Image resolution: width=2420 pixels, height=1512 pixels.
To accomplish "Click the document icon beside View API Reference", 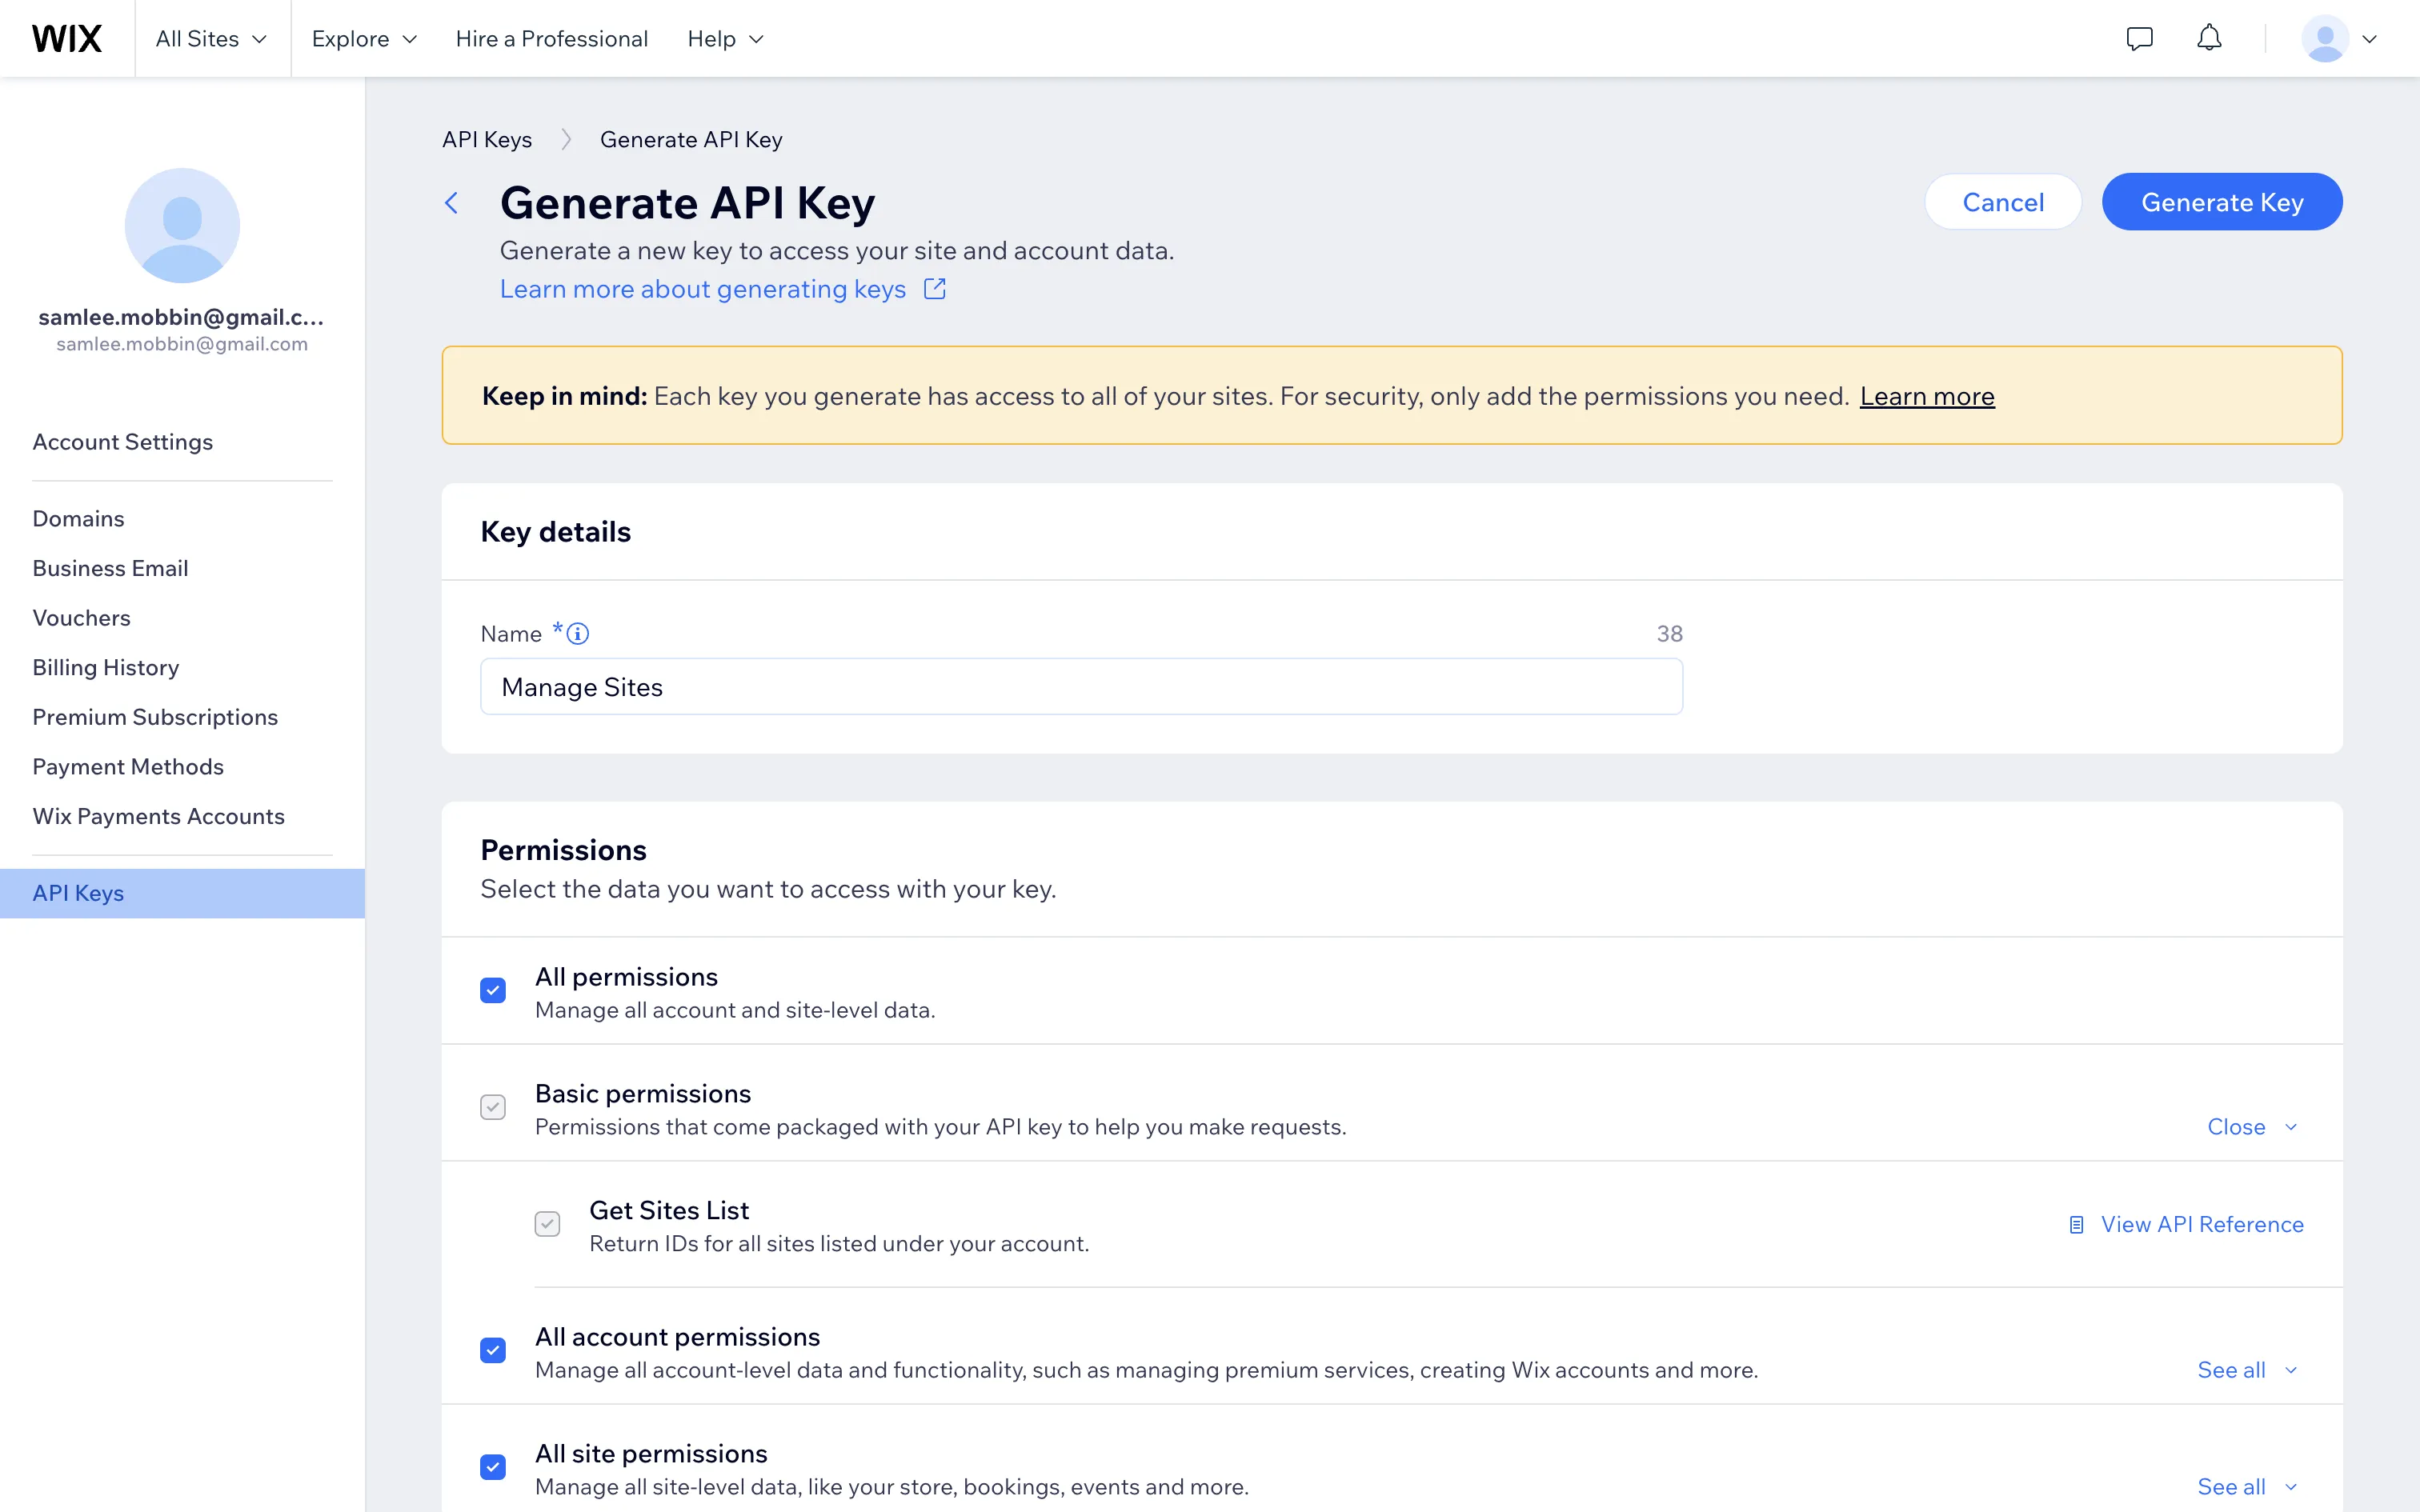I will pos(2077,1224).
